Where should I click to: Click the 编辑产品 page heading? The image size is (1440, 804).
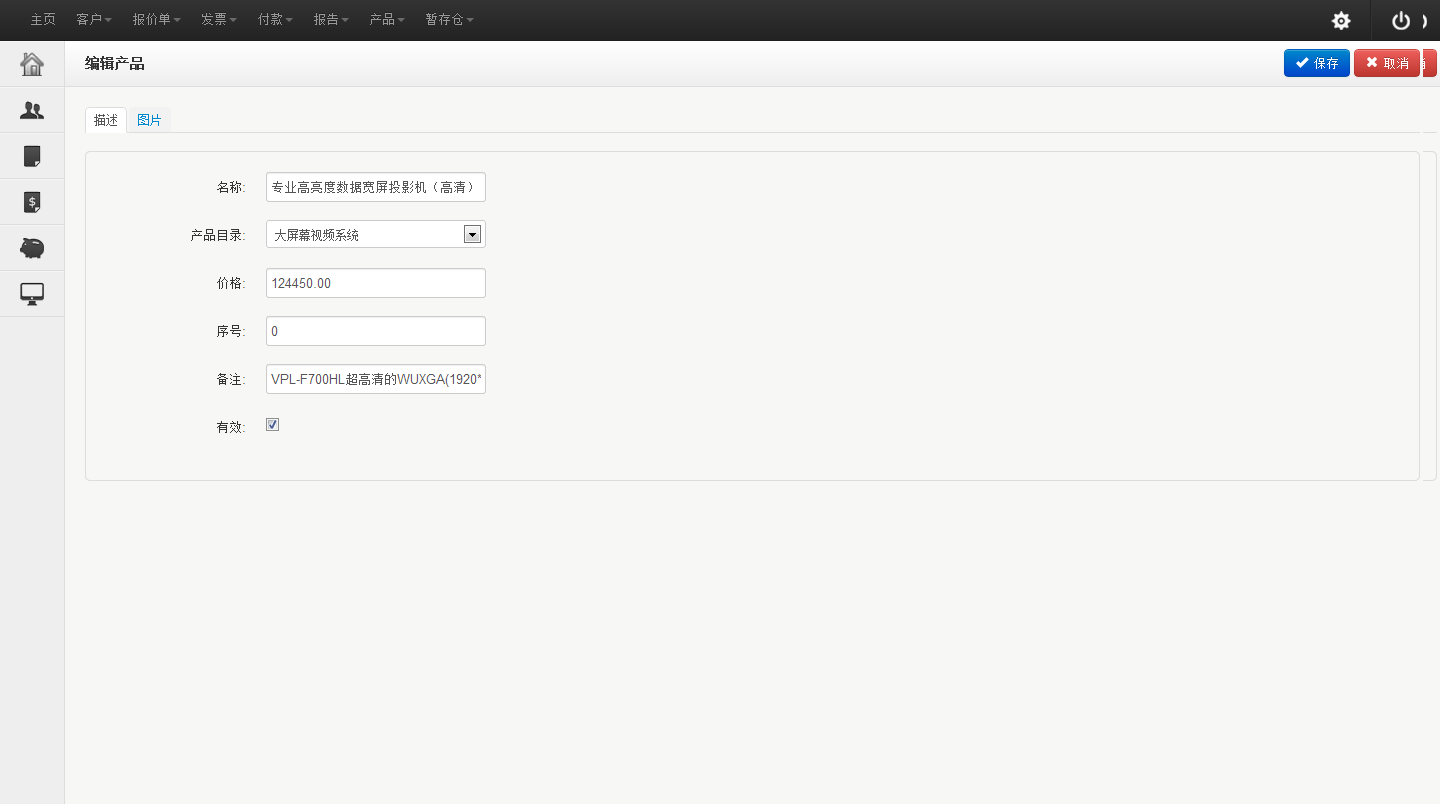[x=115, y=64]
